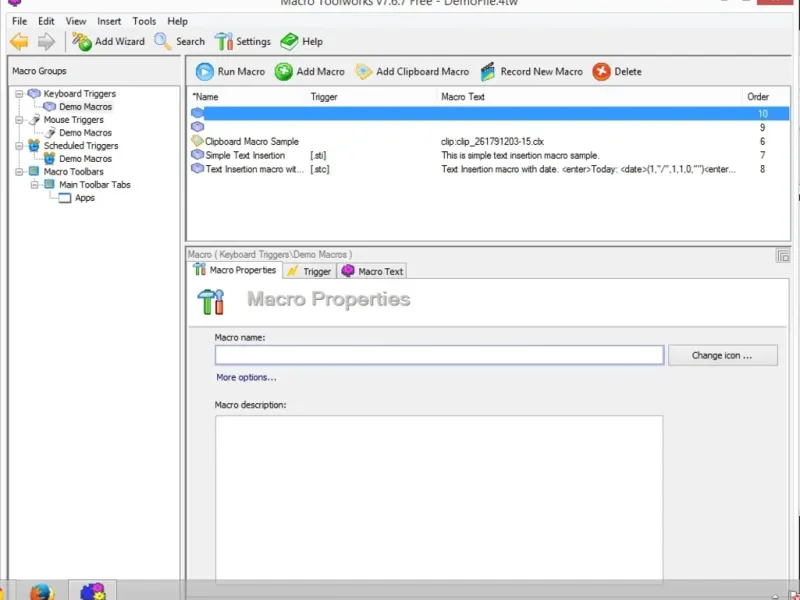Click the Keyboard Triggers group icon

(34, 93)
